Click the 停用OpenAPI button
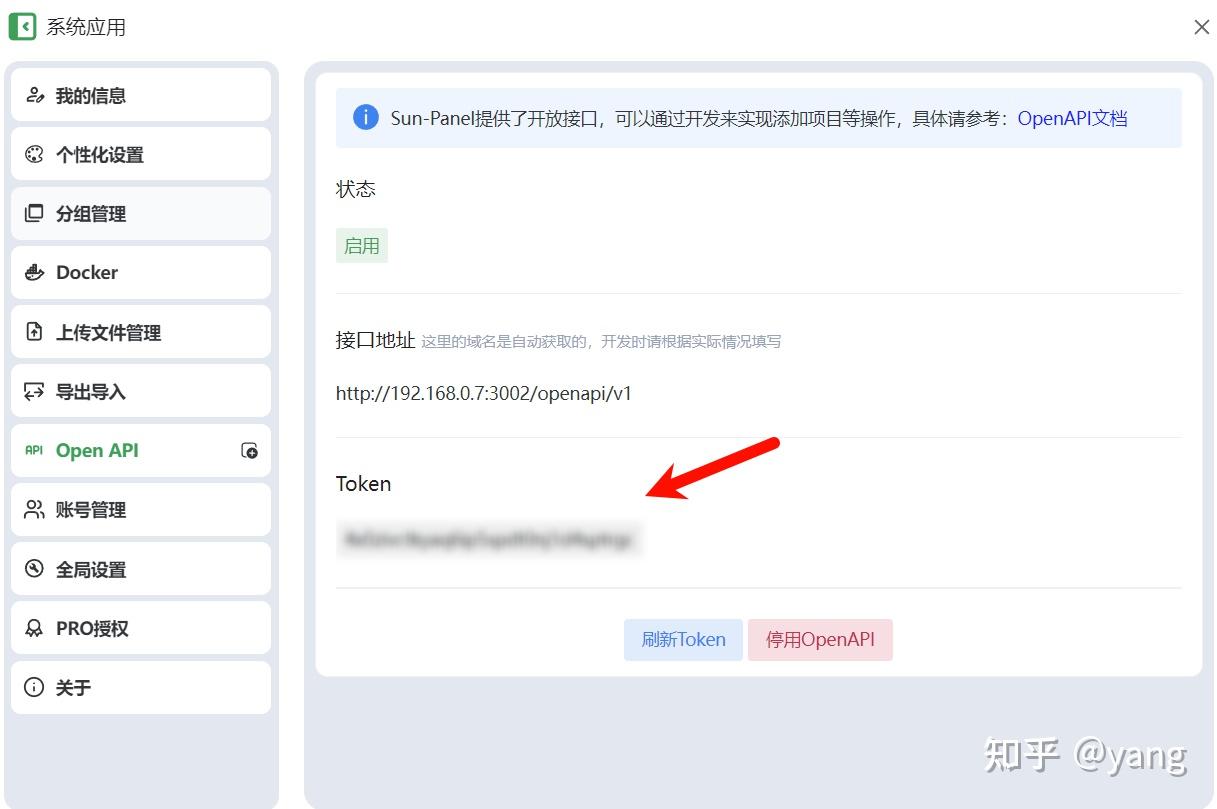 pos(820,640)
